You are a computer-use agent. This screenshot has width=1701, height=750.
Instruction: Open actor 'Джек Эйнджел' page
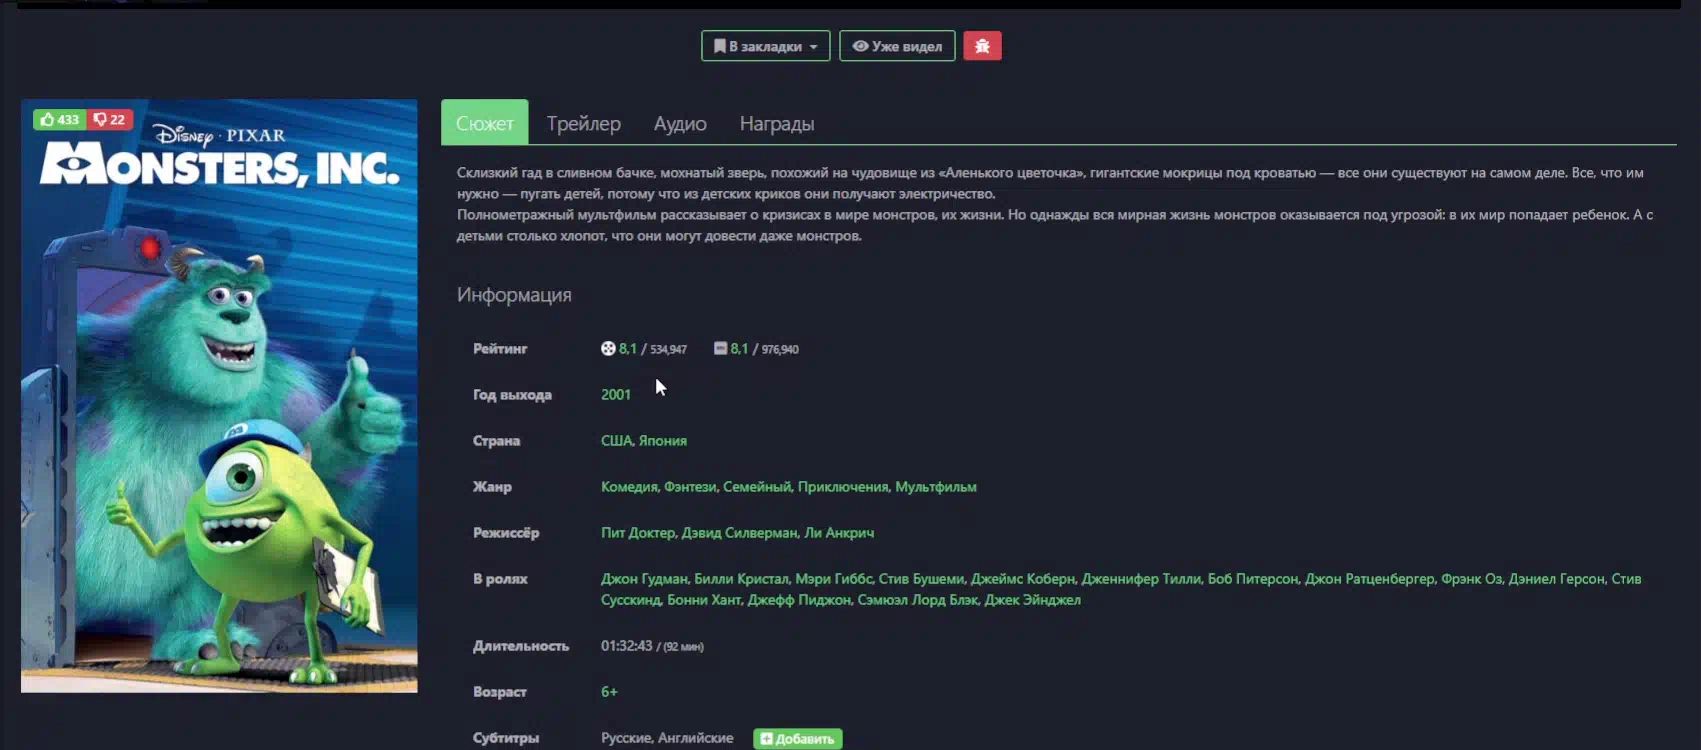point(1032,600)
